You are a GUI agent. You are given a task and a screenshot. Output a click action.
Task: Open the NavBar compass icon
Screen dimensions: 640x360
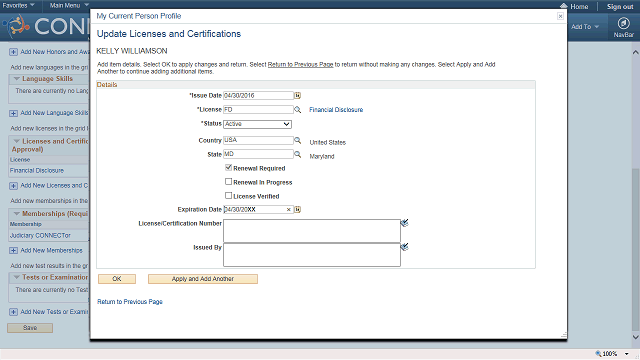pos(623,23)
